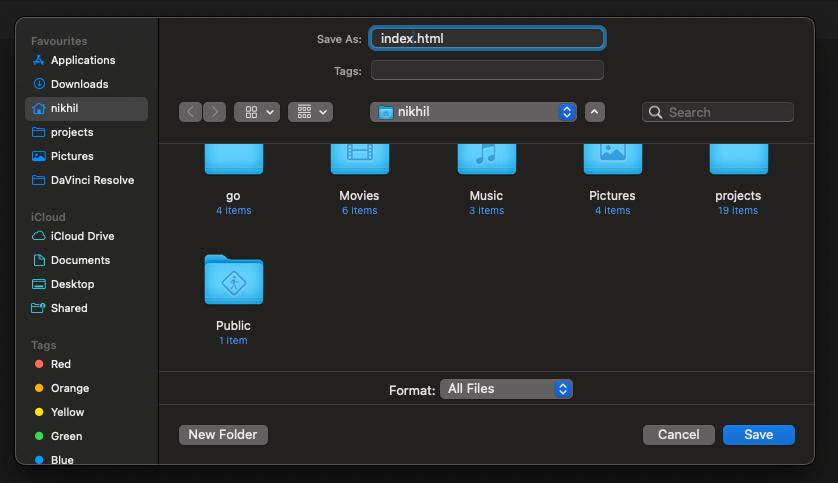The width and height of the screenshot is (838, 483).
Task: Collapse the dialog with the chevron button
Action: 595,112
